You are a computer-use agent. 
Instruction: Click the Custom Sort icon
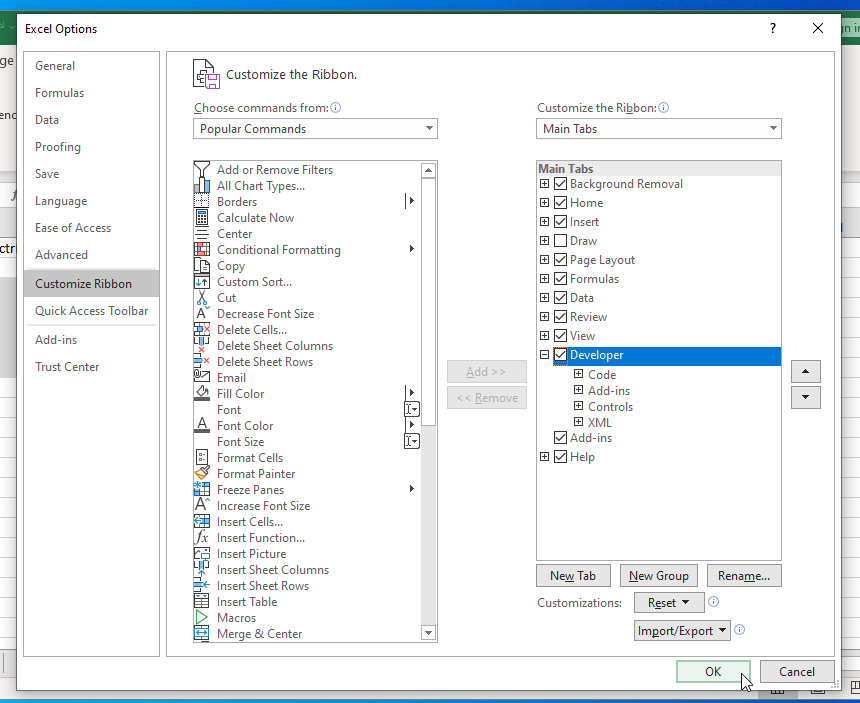coord(202,282)
